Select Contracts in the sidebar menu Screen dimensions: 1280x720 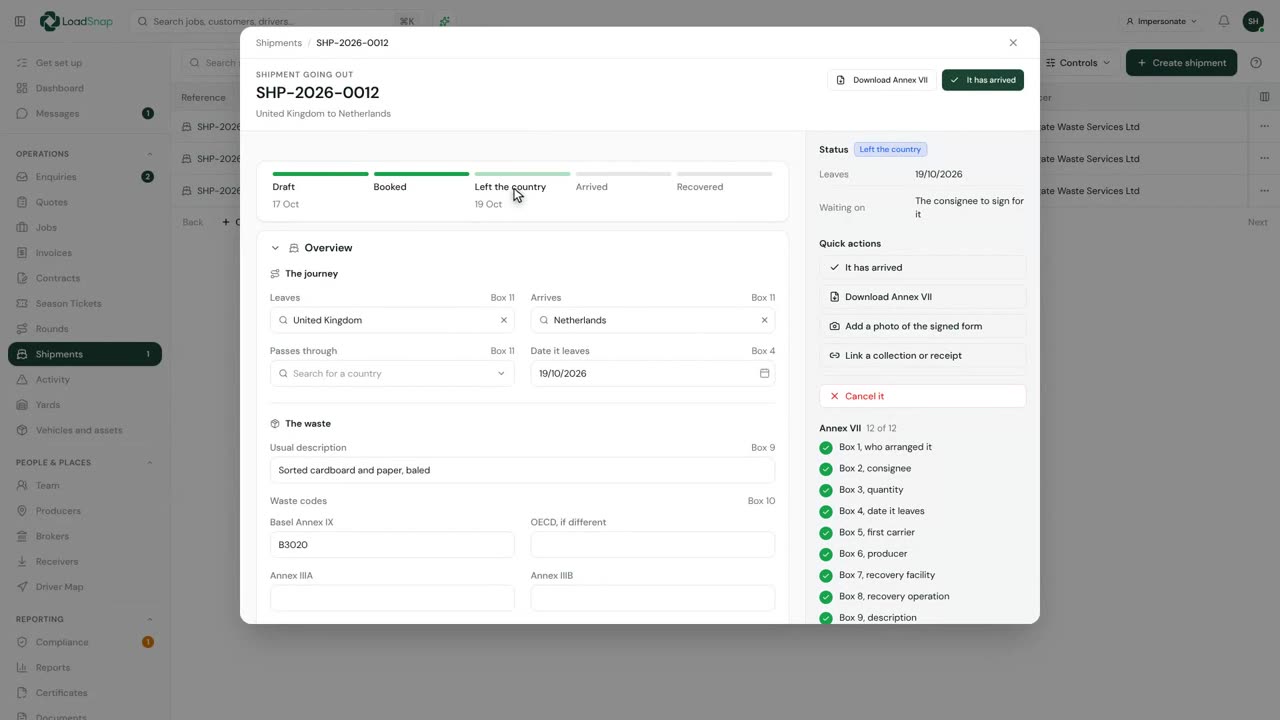(85, 278)
